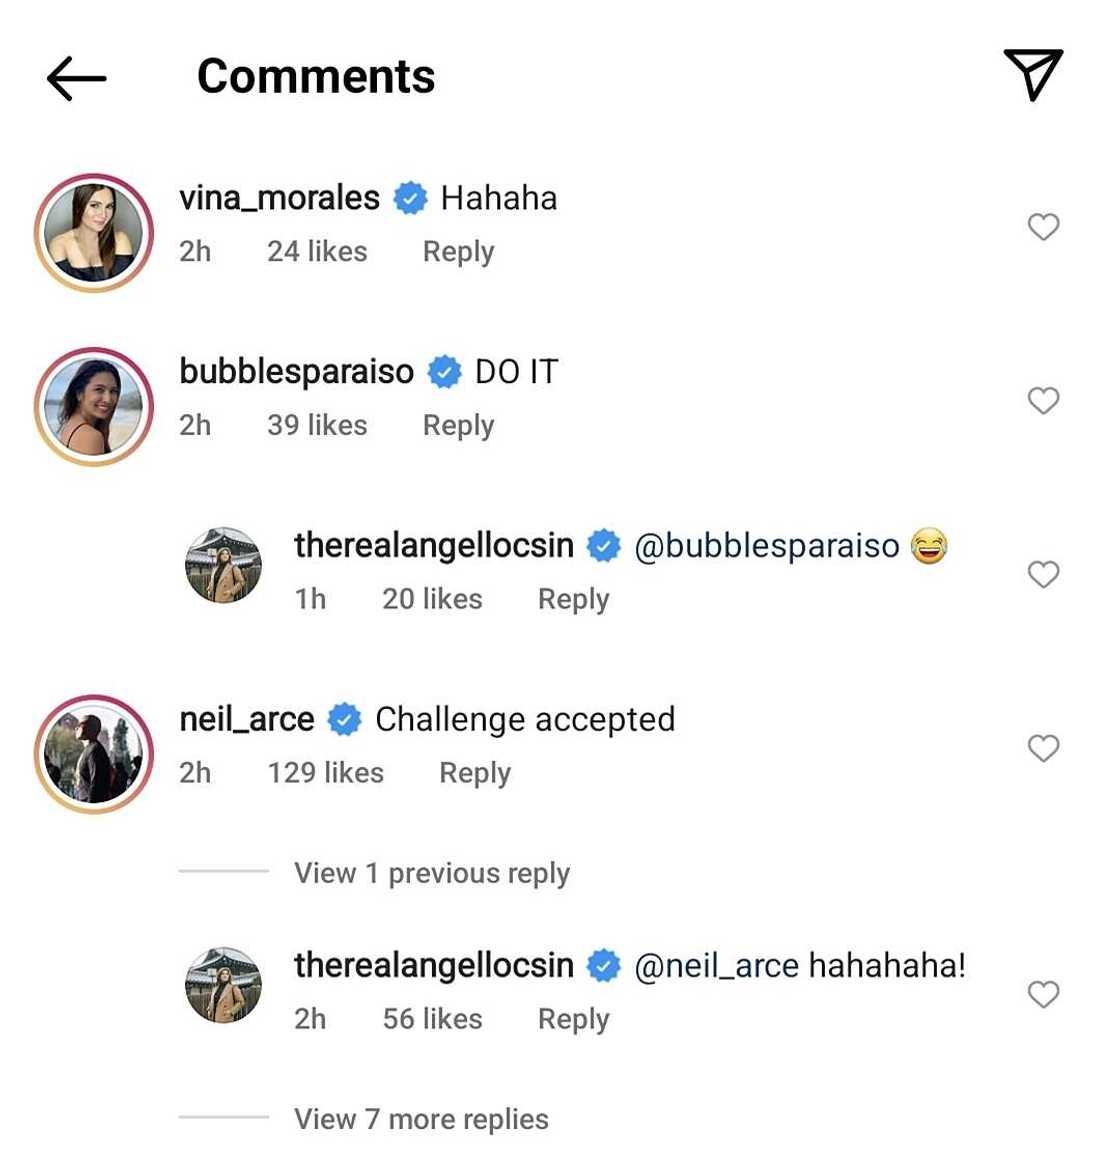Image resolution: width=1120 pixels, height=1172 pixels.
Task: Like vina_morales's Hahaha comment
Action: click(x=1043, y=227)
